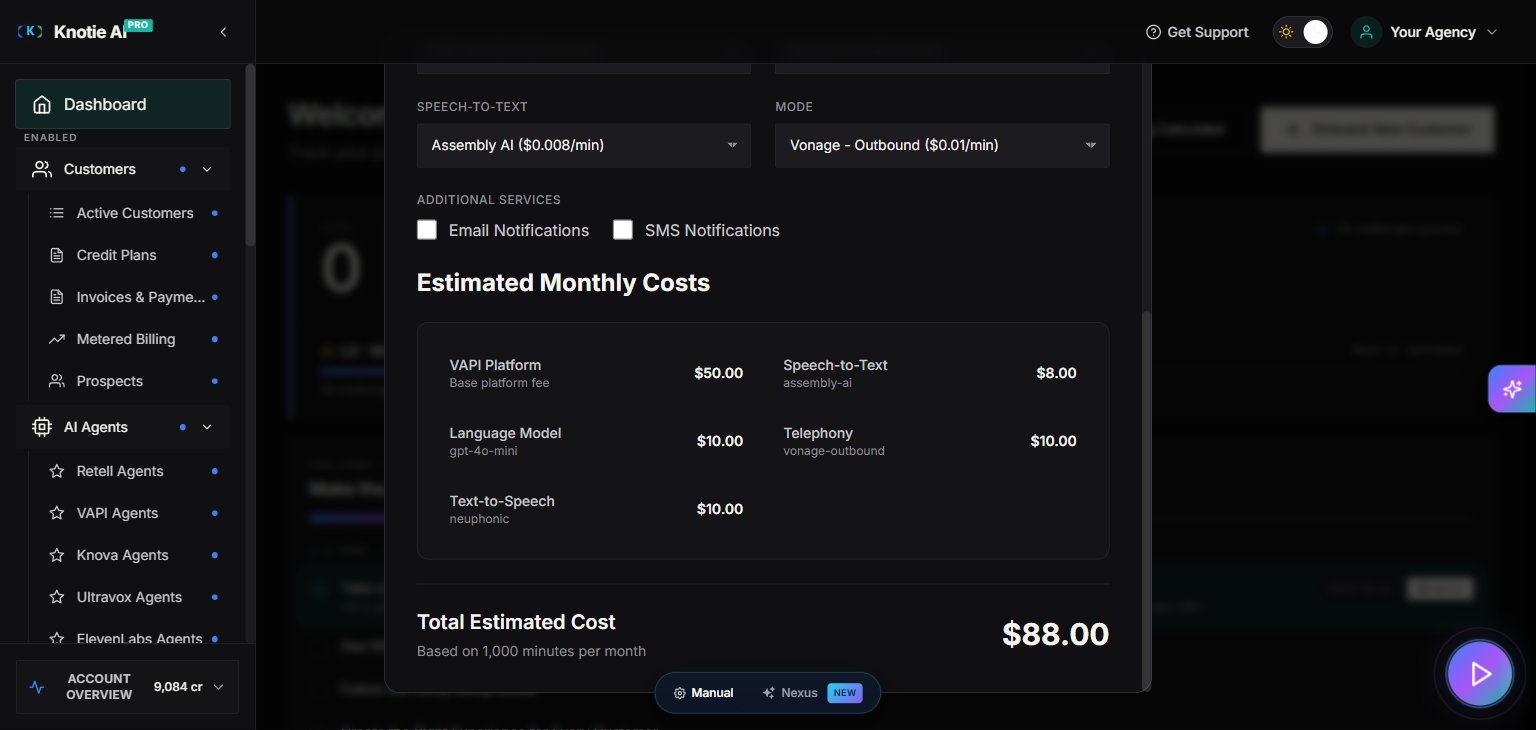The width and height of the screenshot is (1536, 730).
Task: Open the Mode Vonage - Outbound dropdown
Action: pos(942,145)
